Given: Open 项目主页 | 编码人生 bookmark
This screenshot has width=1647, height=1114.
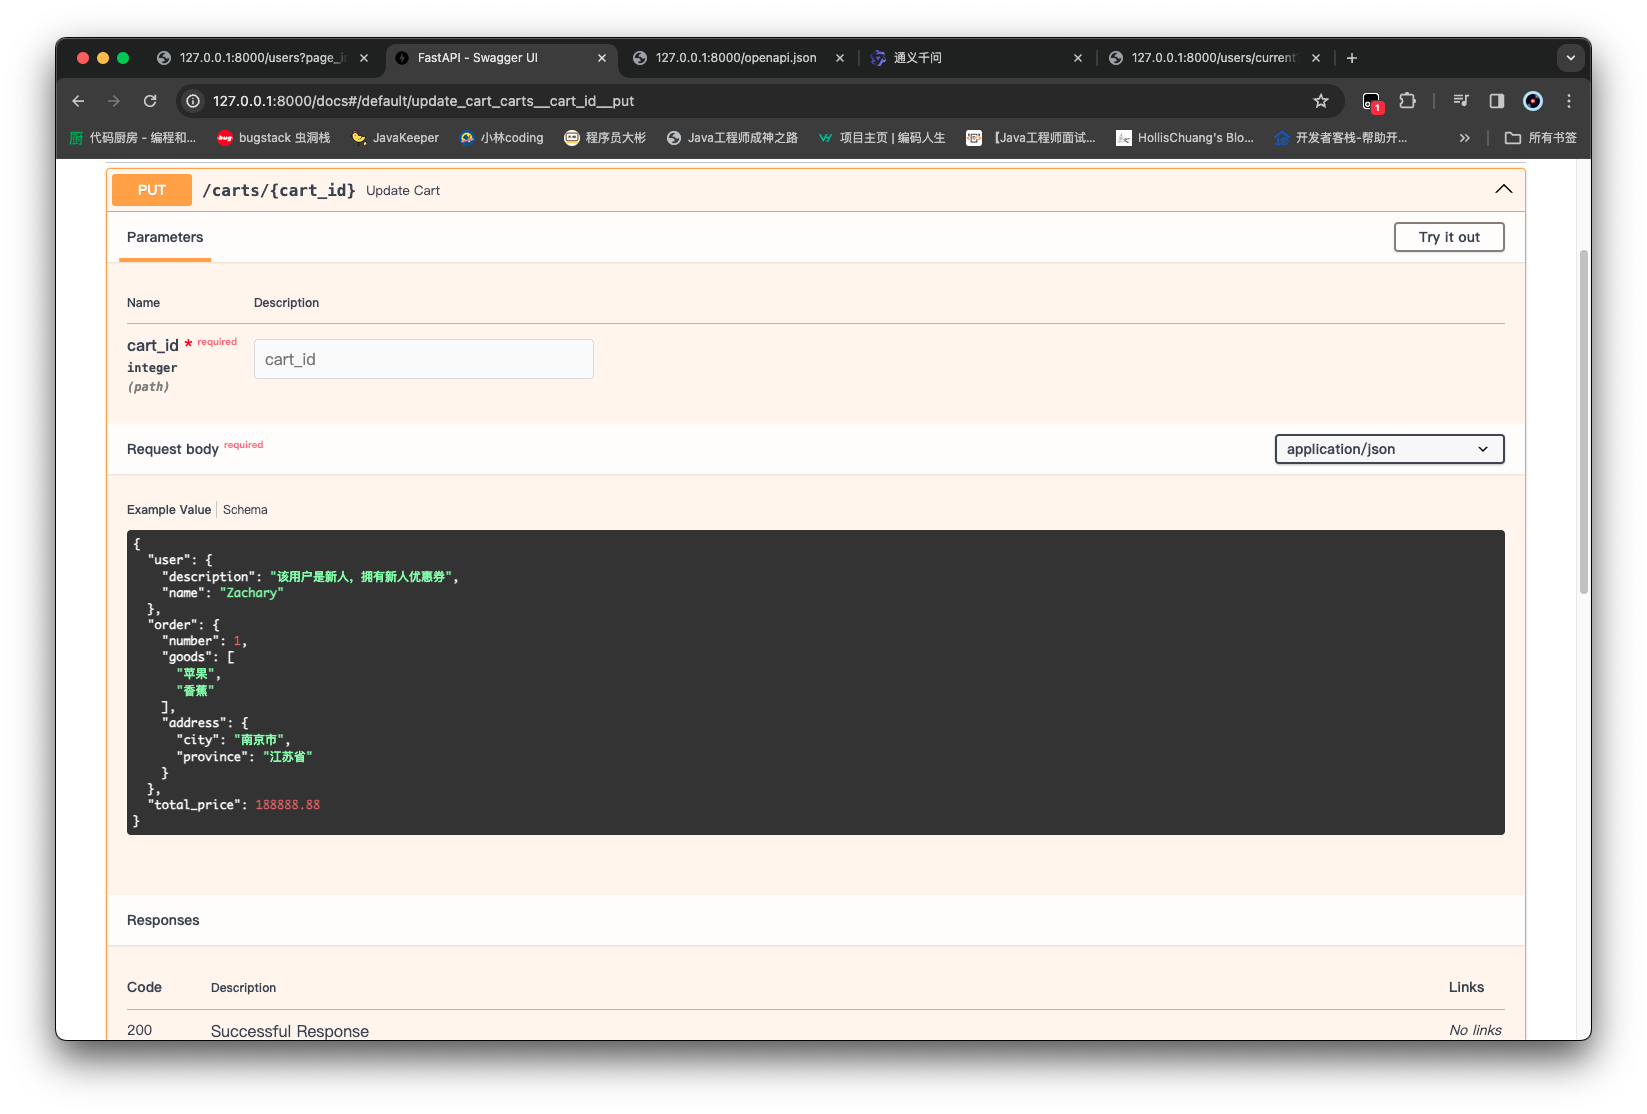Looking at the screenshot, I should pos(882,138).
